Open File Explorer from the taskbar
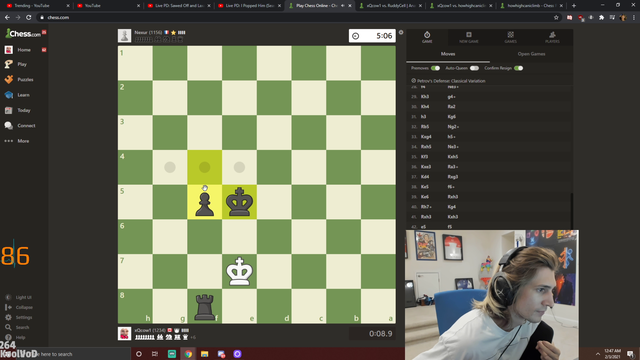This screenshot has height=360, width=640. pos(204,354)
